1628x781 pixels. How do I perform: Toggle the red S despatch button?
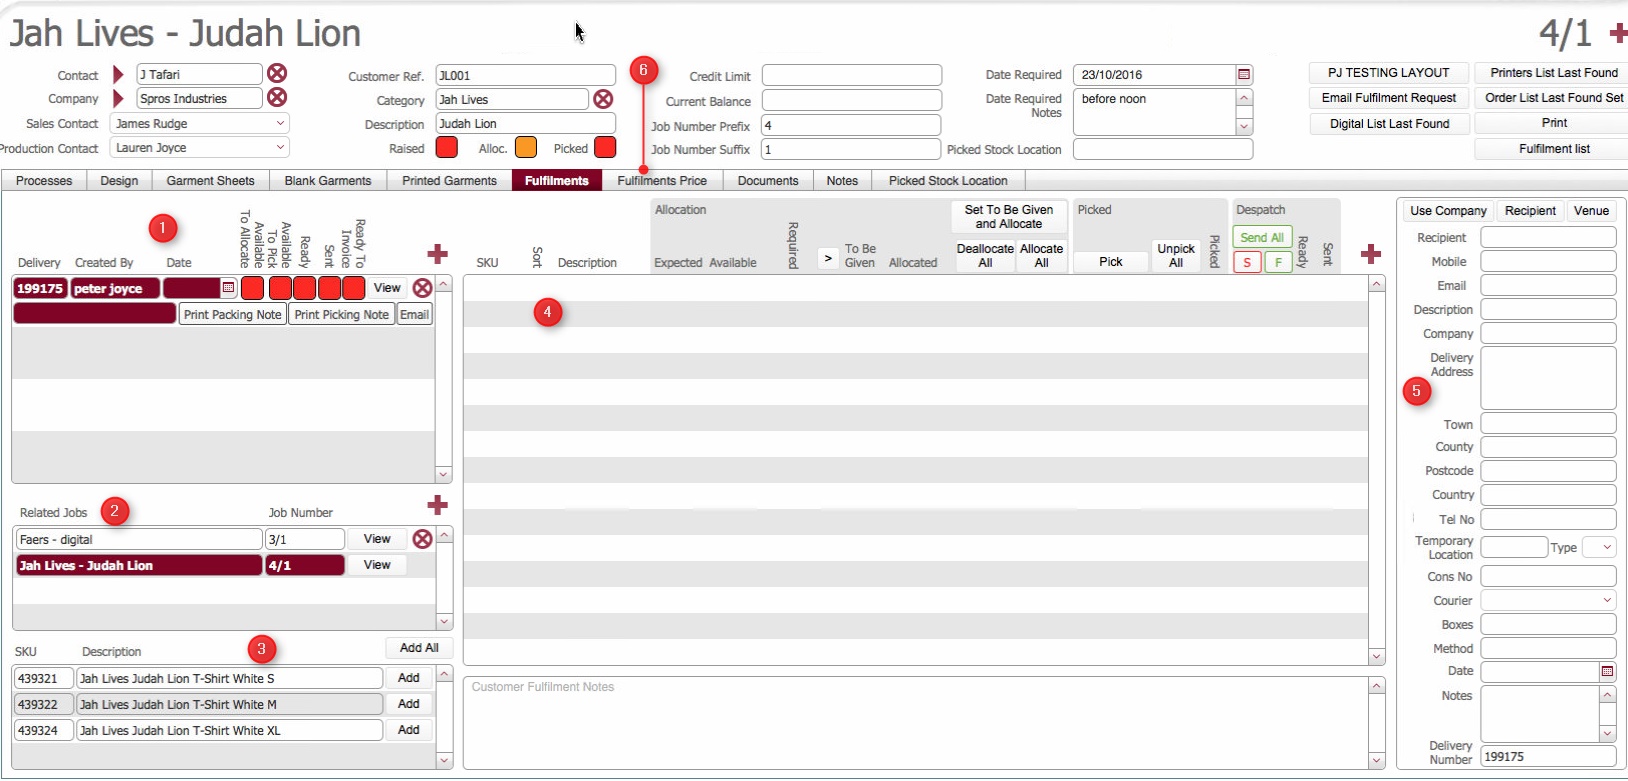tap(1247, 262)
